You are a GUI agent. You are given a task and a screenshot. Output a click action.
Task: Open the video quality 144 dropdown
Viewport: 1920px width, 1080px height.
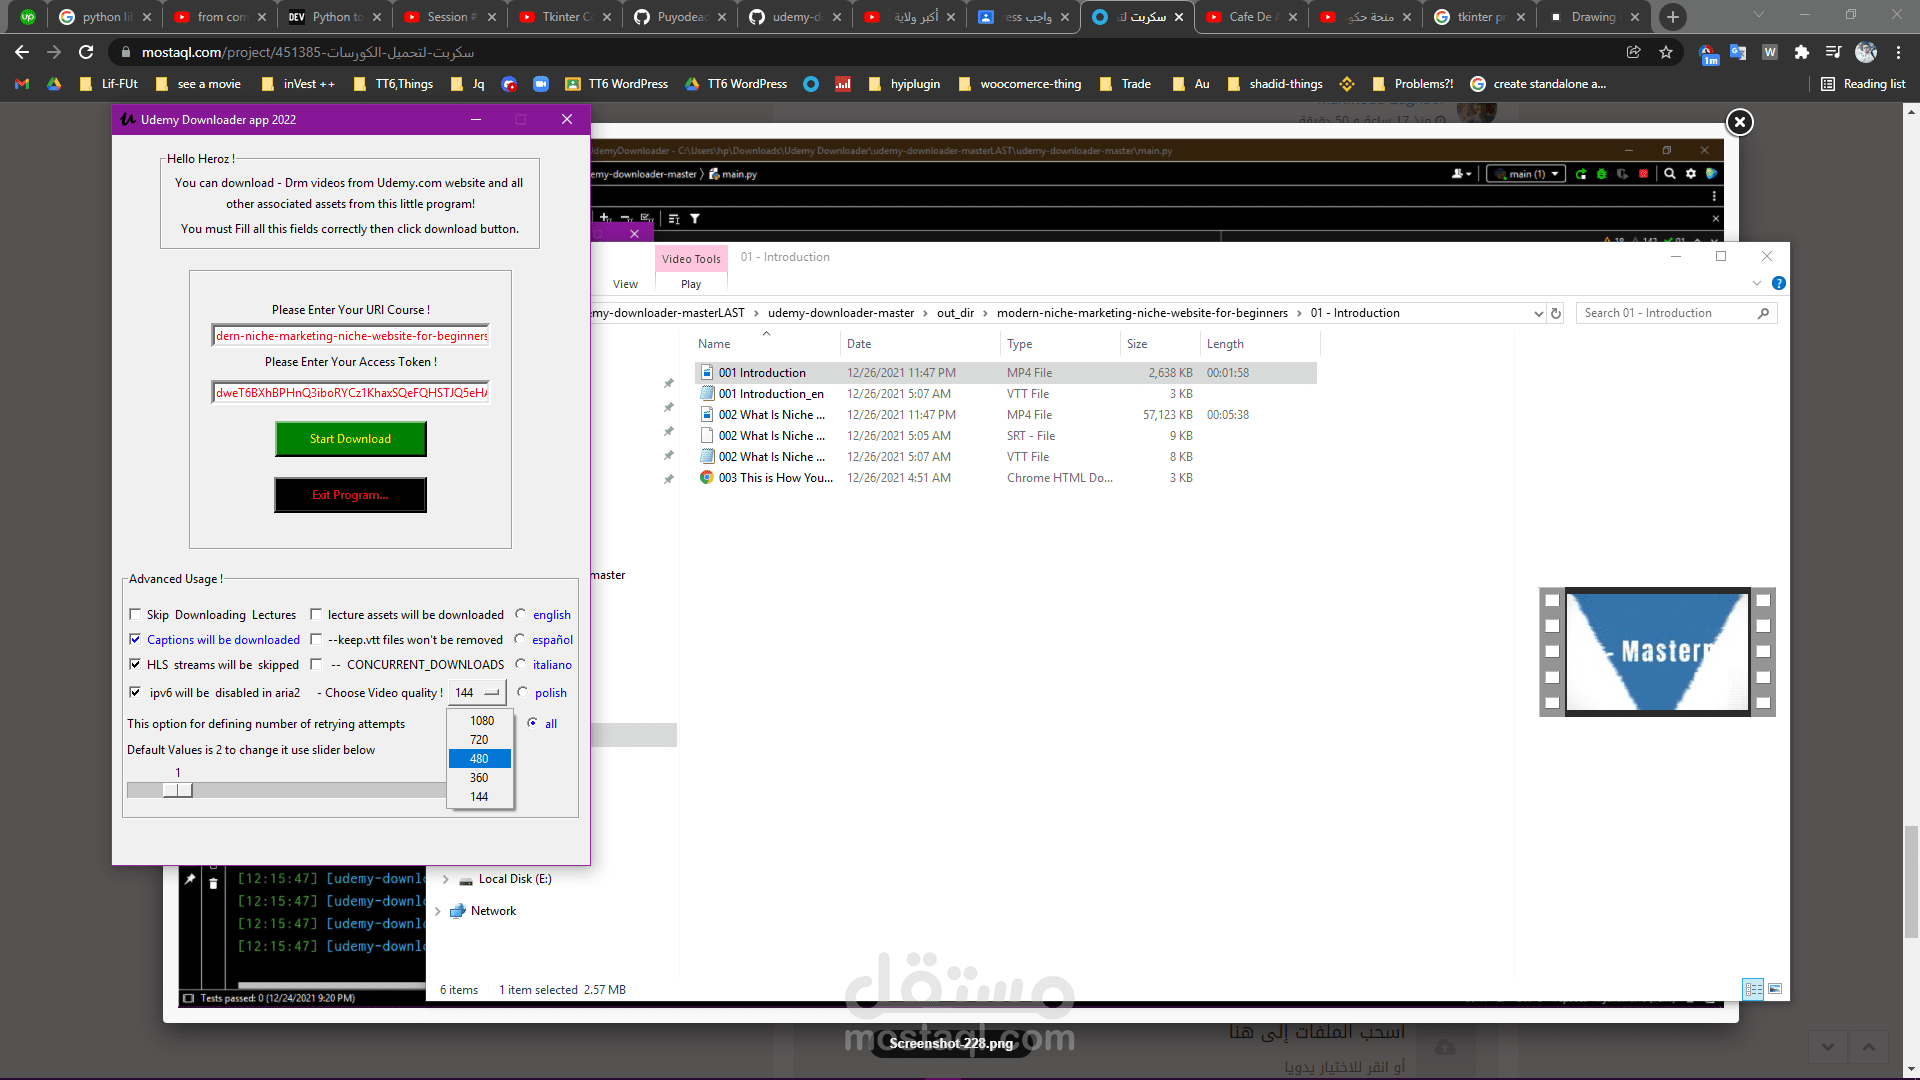477,692
